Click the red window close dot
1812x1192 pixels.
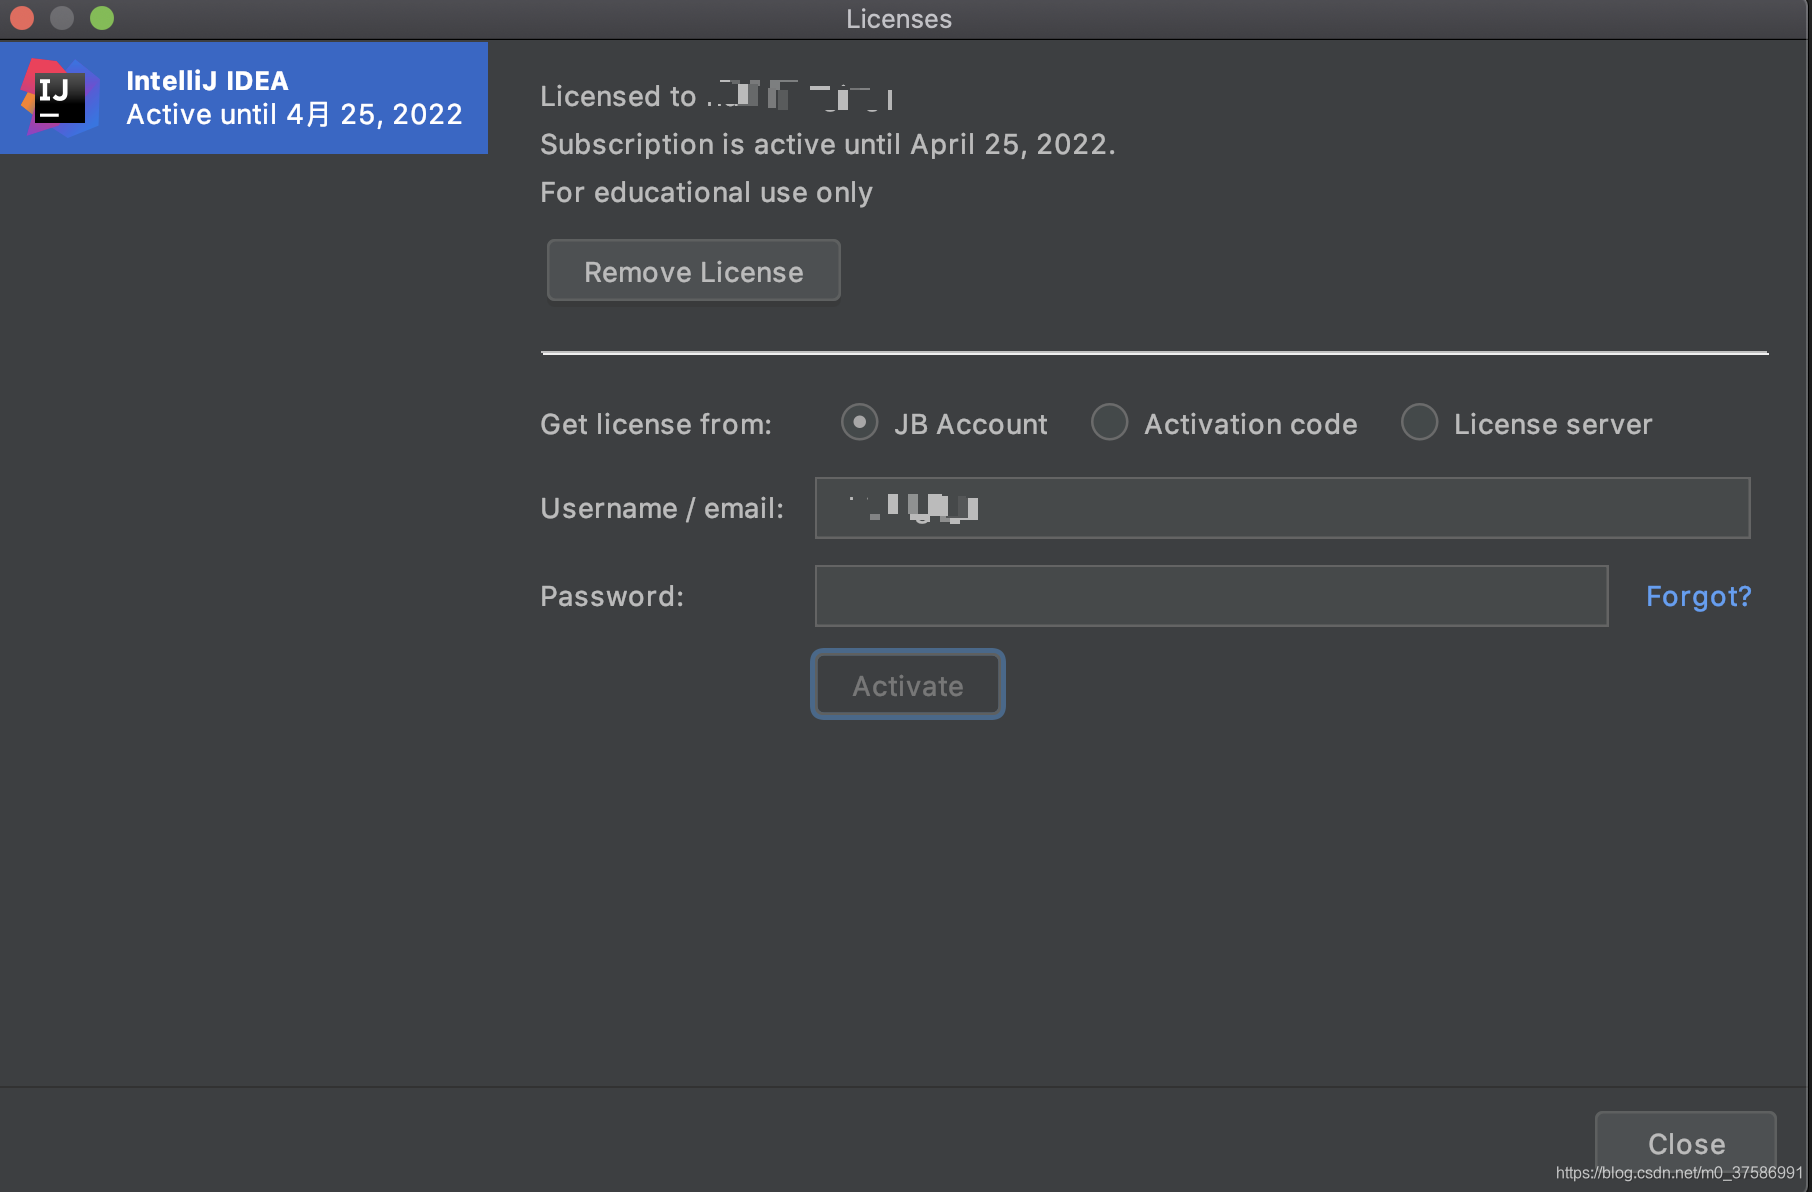(x=22, y=18)
